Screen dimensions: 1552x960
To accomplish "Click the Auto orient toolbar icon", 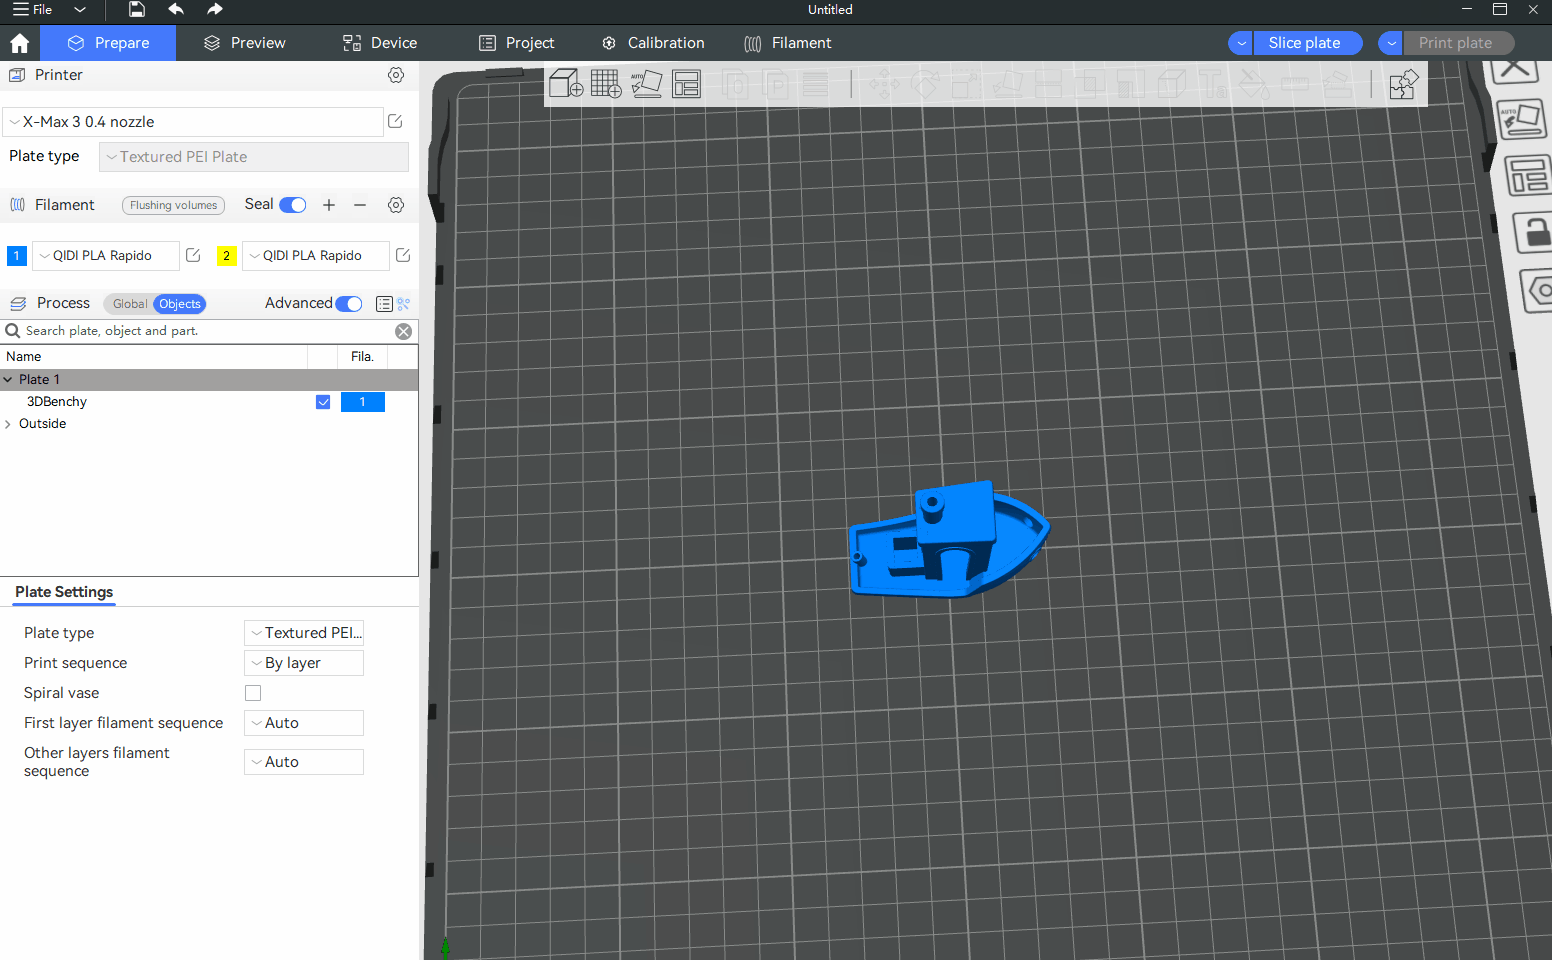I will [646, 84].
